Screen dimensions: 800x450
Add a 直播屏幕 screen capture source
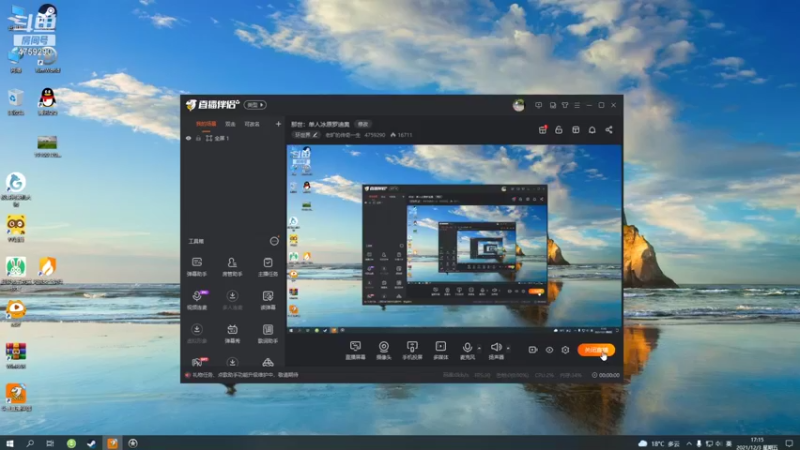click(355, 351)
